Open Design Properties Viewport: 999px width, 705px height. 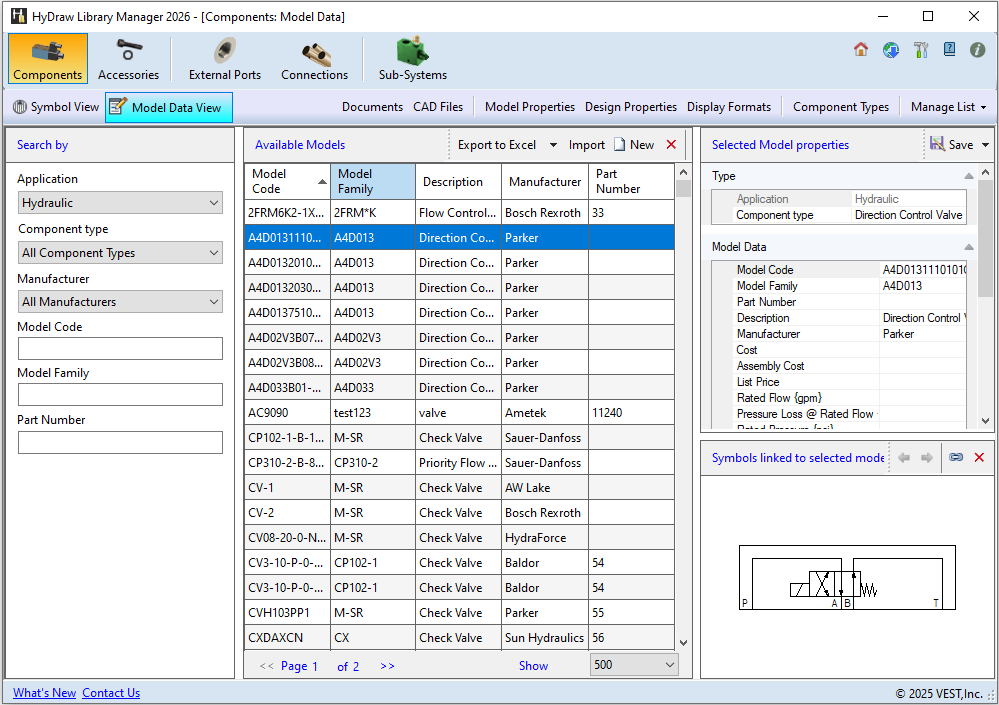631,107
